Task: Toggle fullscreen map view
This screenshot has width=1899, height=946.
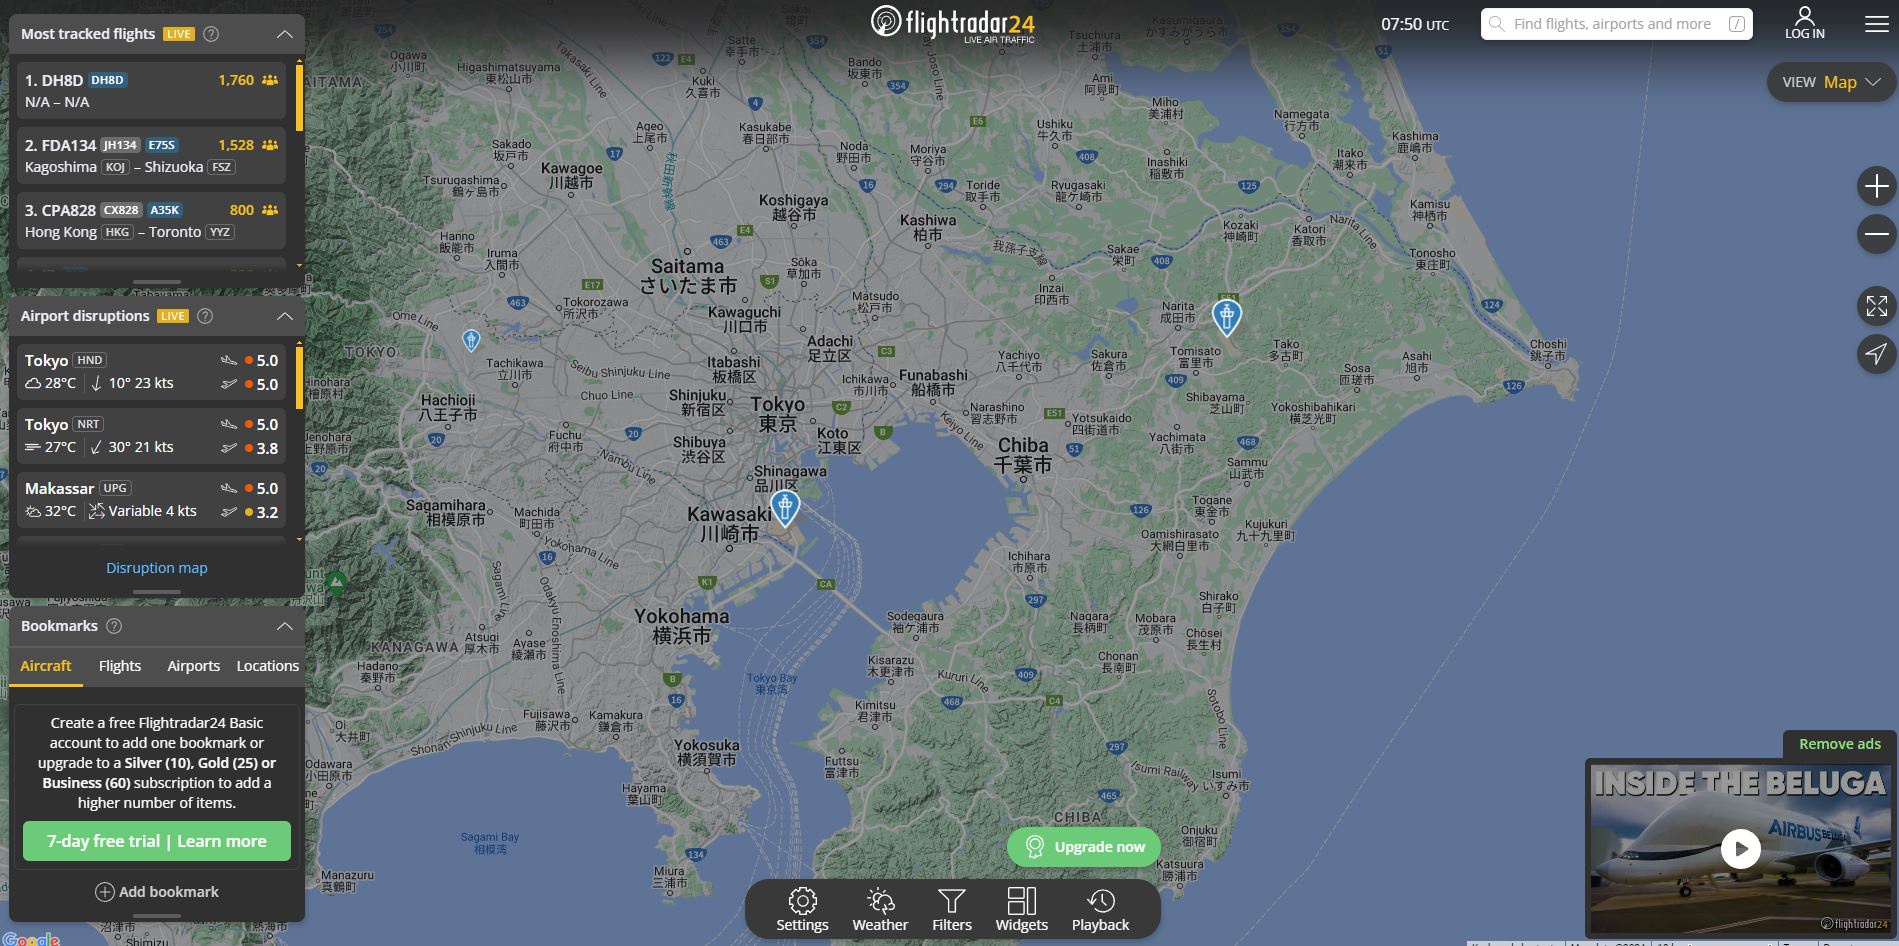Action: pyautogui.click(x=1876, y=306)
